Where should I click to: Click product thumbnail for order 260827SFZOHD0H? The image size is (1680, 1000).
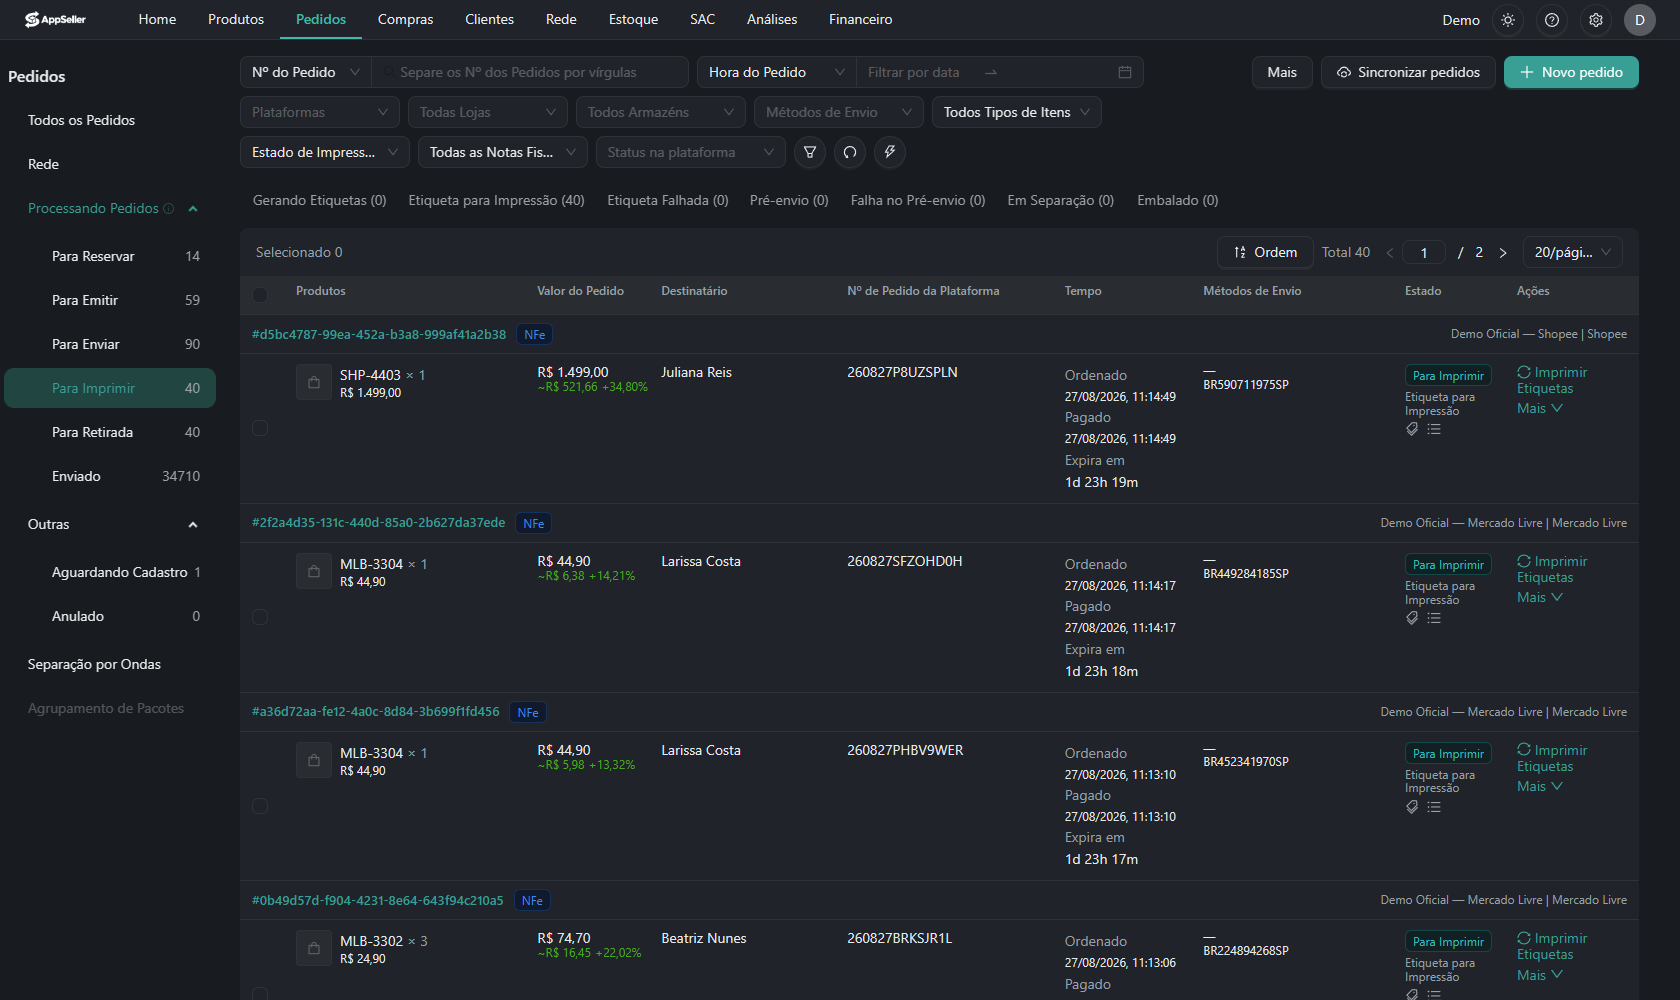pos(314,571)
